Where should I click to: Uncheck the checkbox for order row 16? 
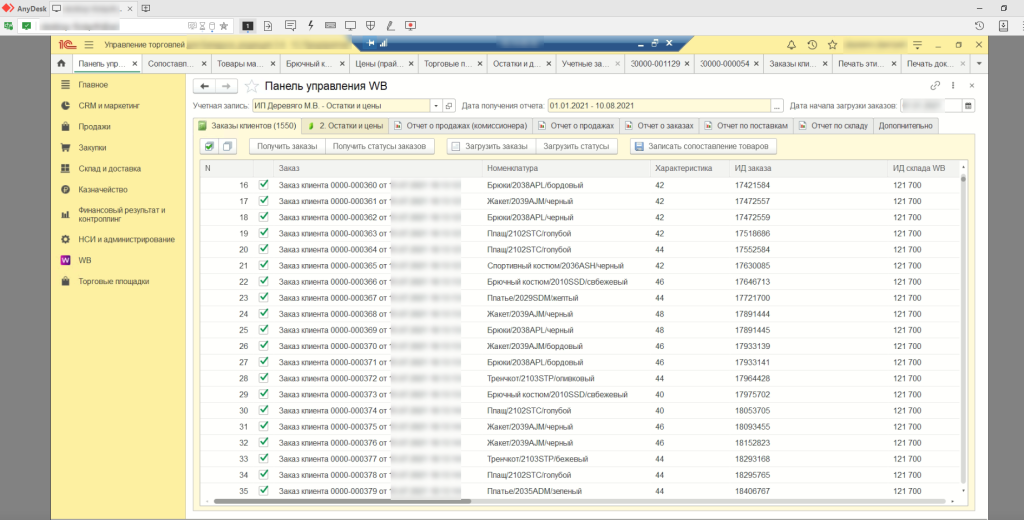tap(263, 185)
